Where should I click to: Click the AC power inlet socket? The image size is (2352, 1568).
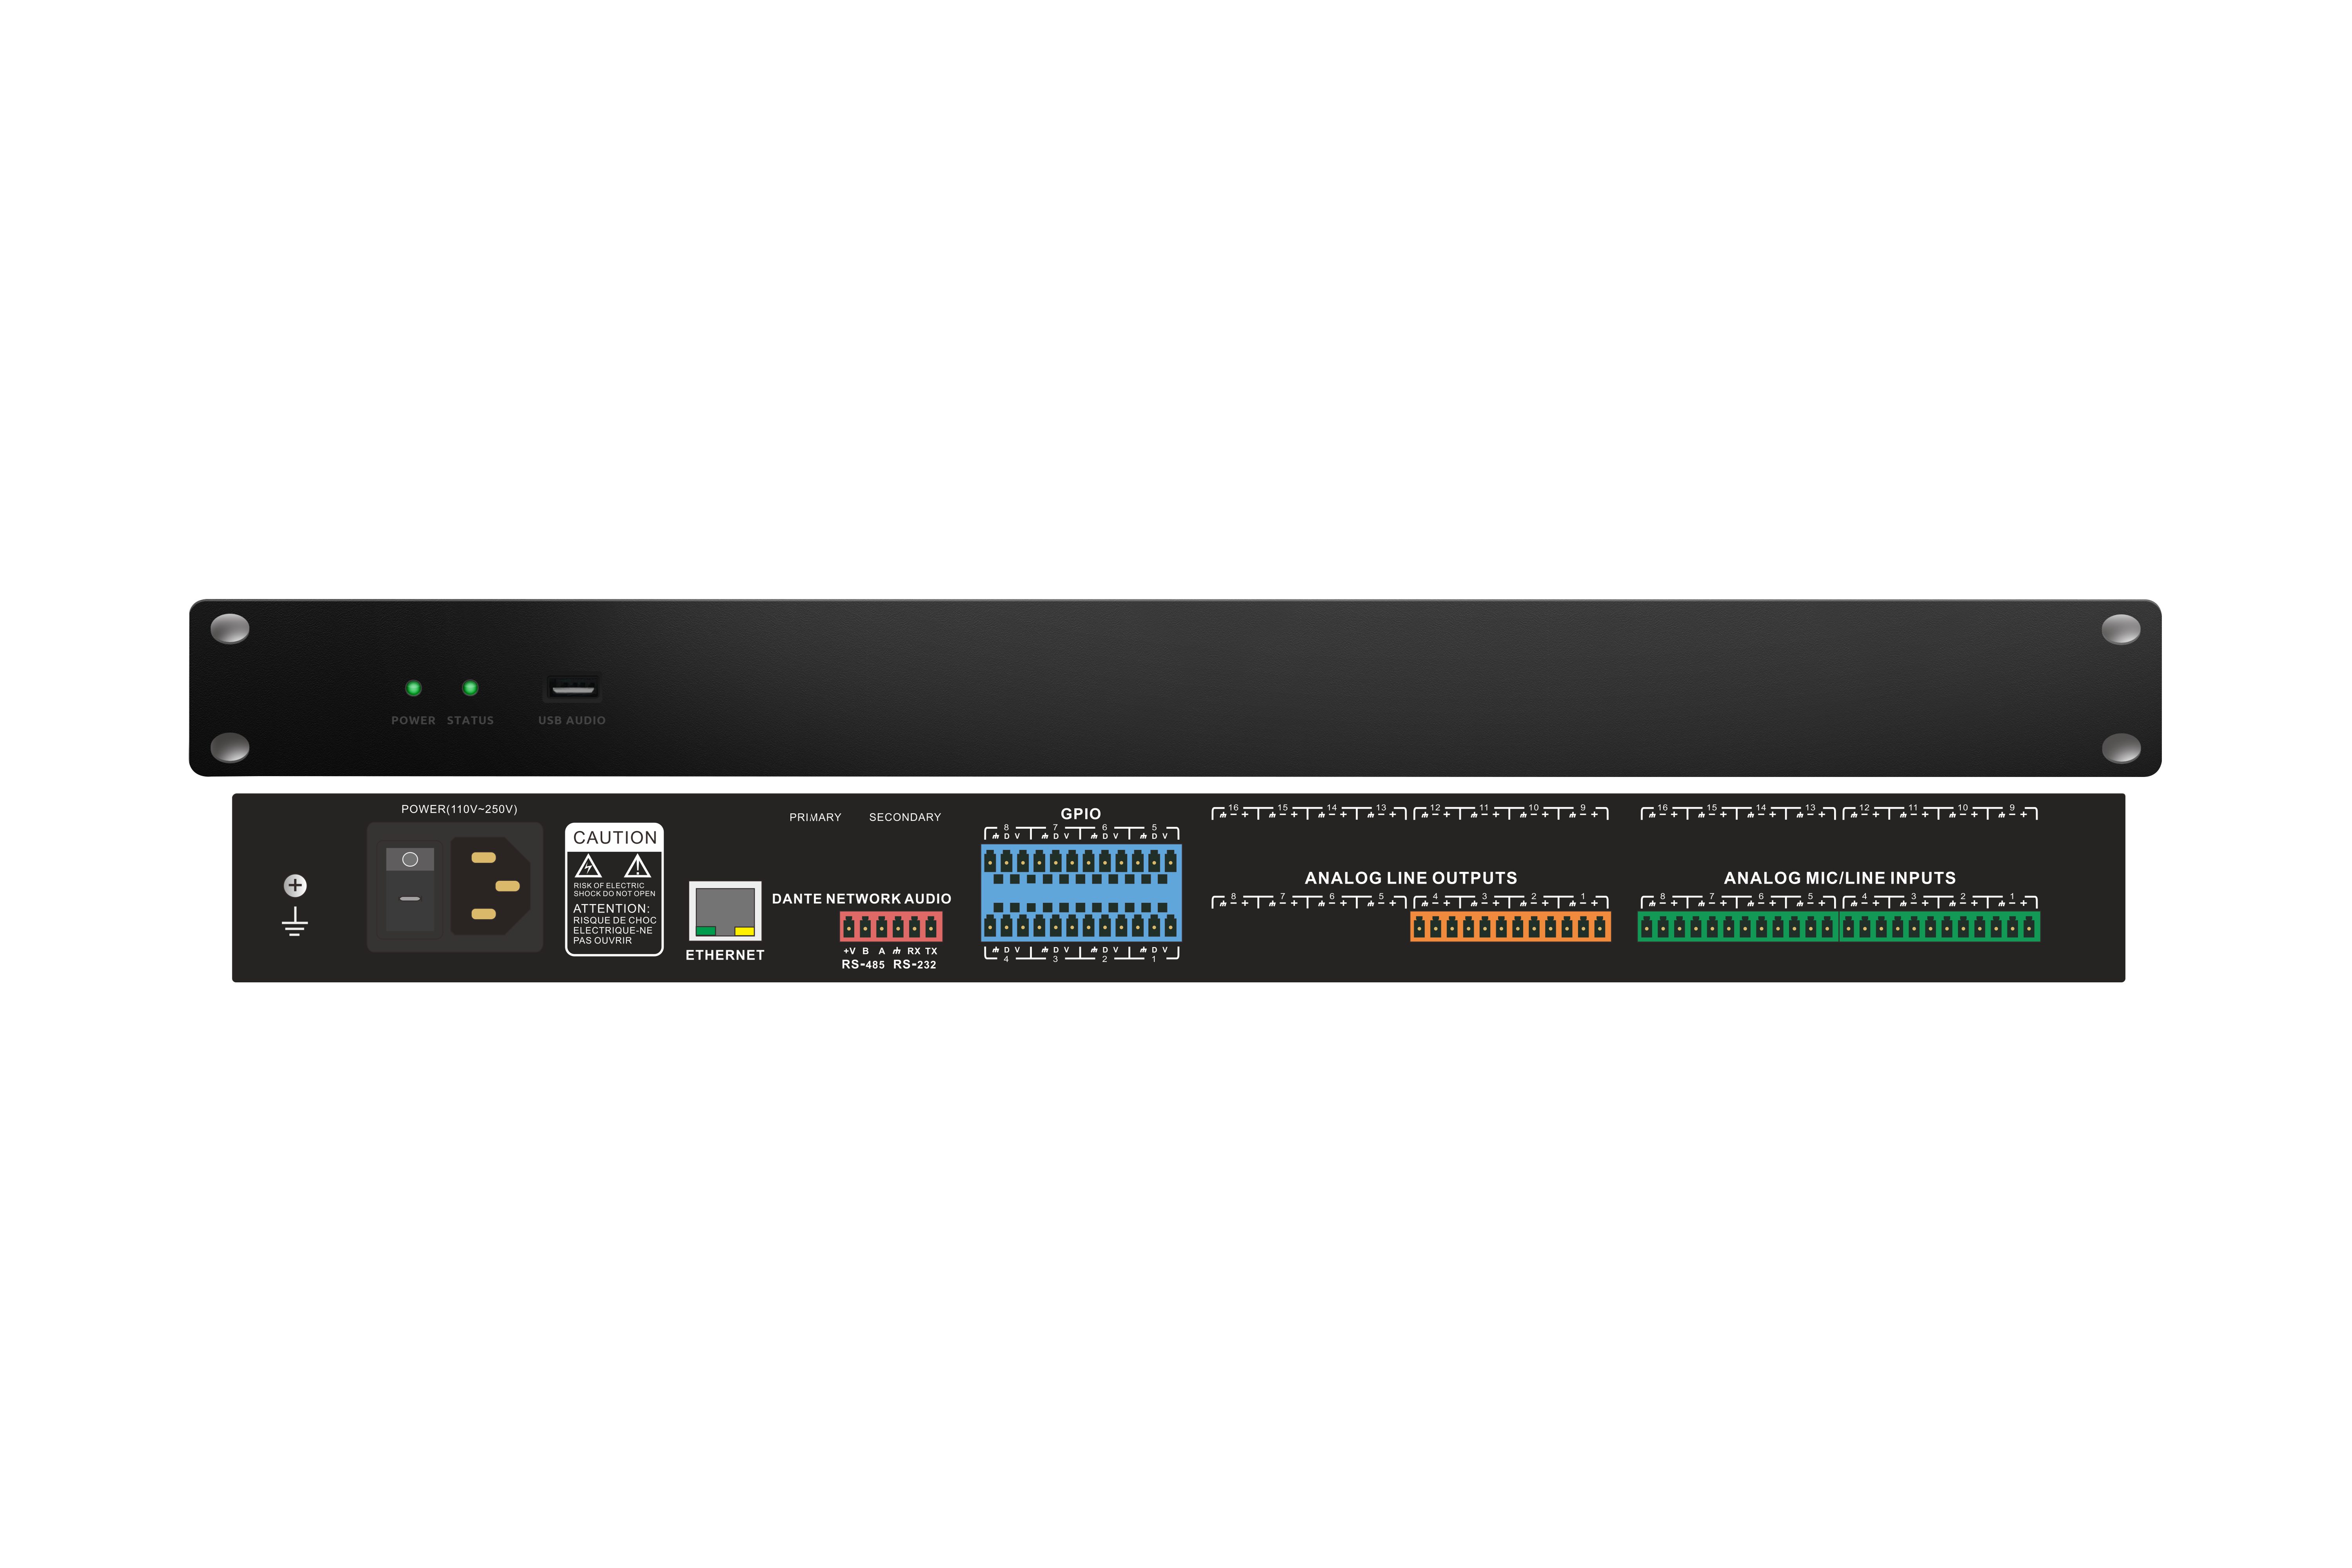490,886
